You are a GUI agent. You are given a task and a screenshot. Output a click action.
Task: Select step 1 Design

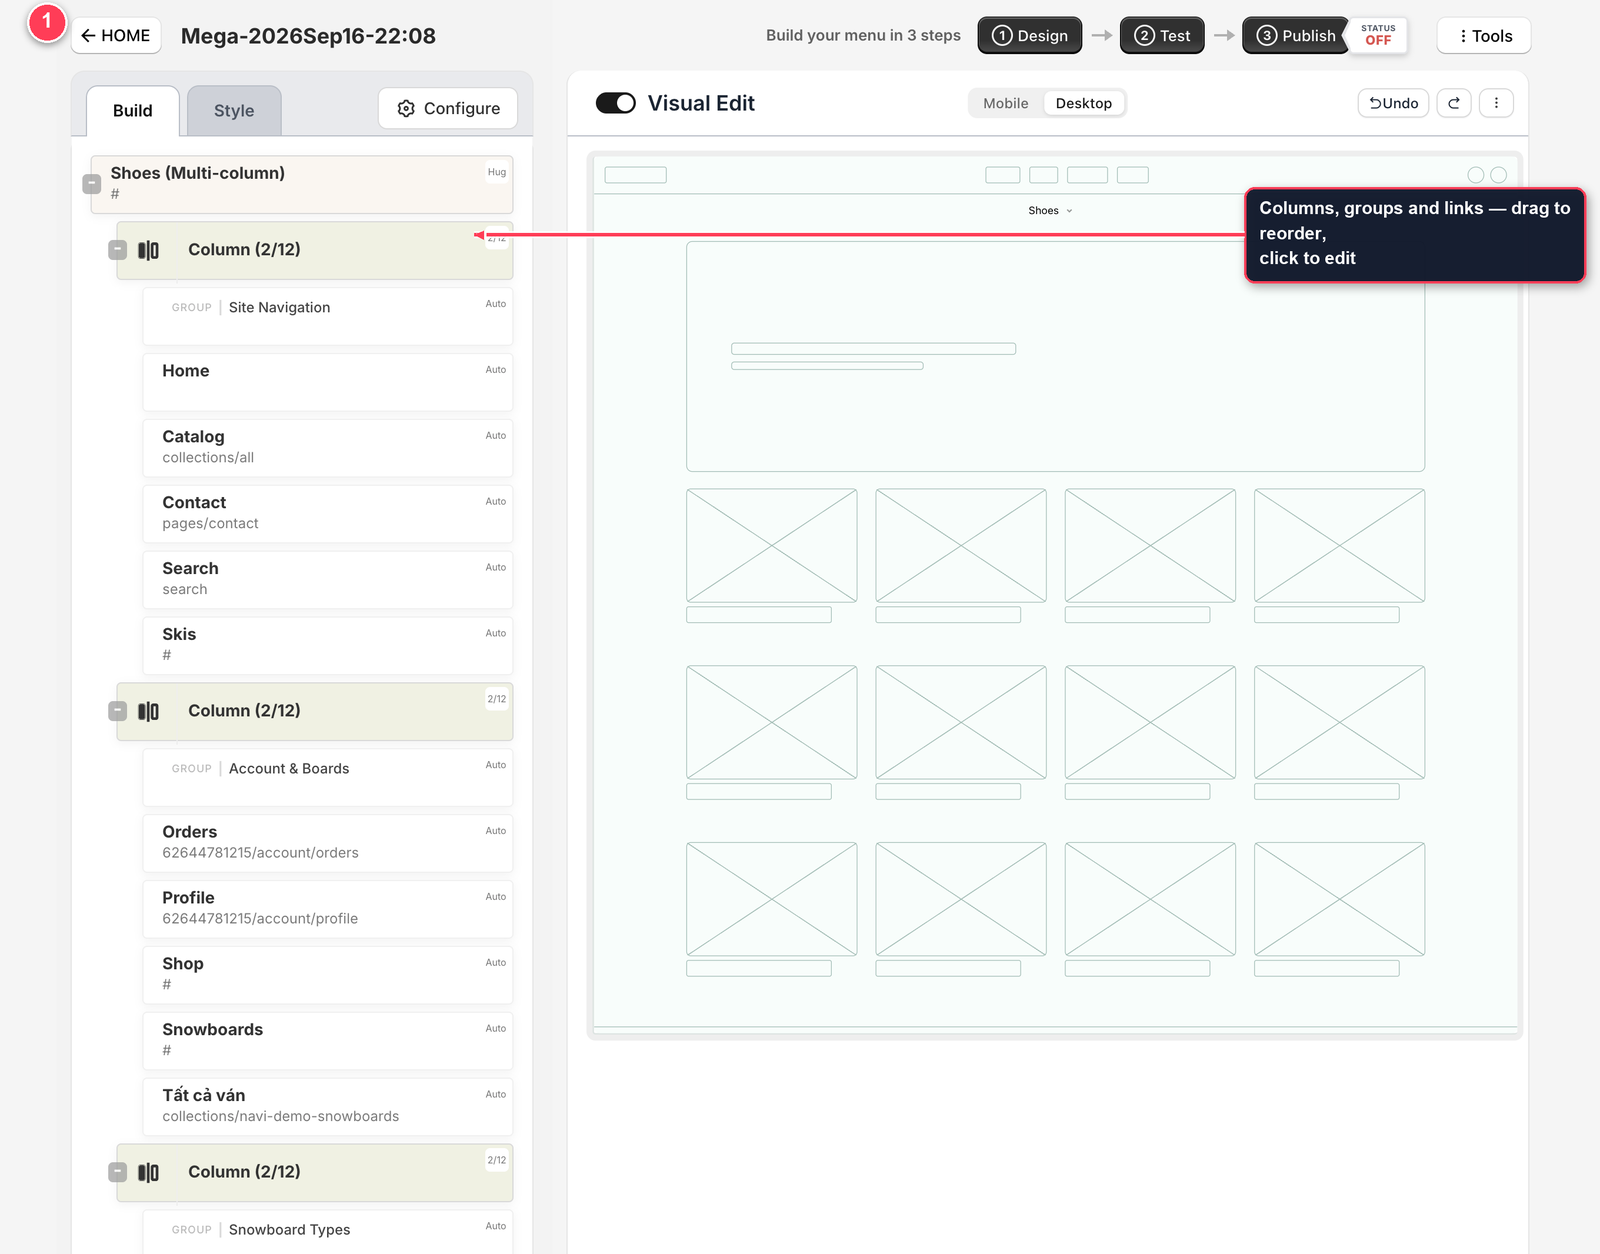point(1030,36)
